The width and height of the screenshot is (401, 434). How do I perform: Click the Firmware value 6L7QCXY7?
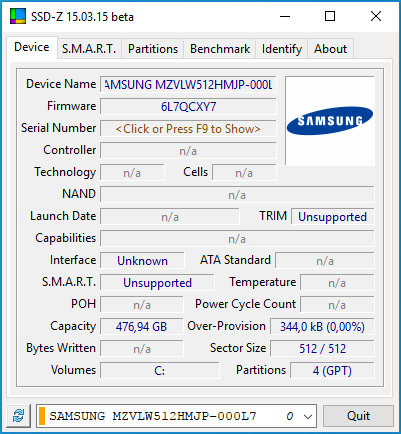[x=188, y=107]
